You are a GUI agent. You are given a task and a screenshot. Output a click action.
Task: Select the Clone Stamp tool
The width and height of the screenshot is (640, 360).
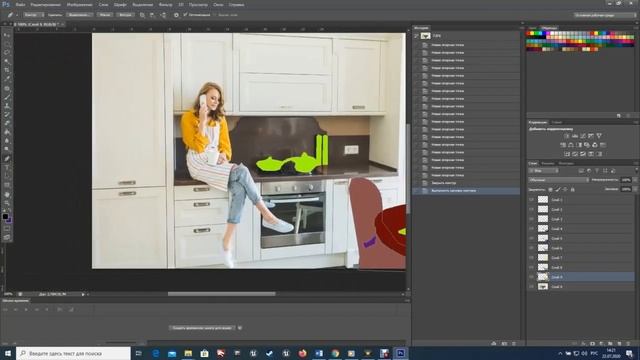[x=7, y=106]
